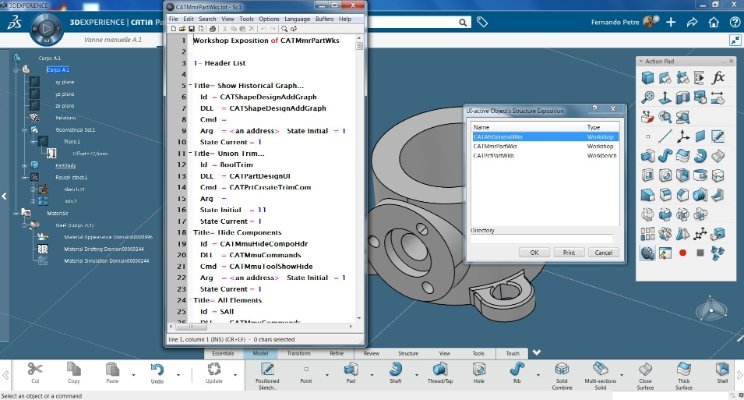Select the Hole tool
This screenshot has height=400, width=744.
[479, 369]
